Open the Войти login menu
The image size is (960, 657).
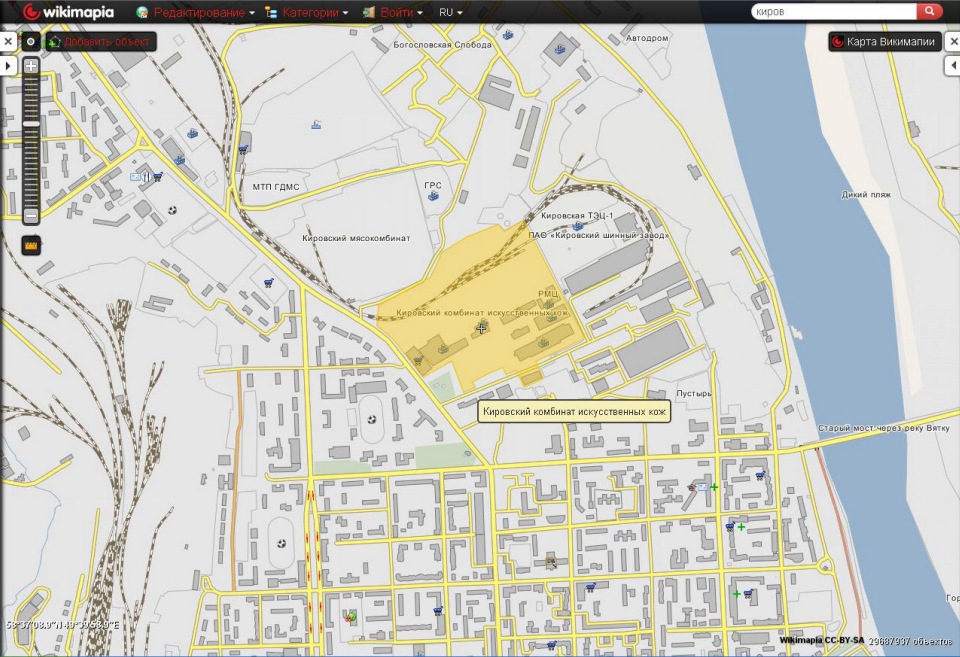tap(393, 13)
